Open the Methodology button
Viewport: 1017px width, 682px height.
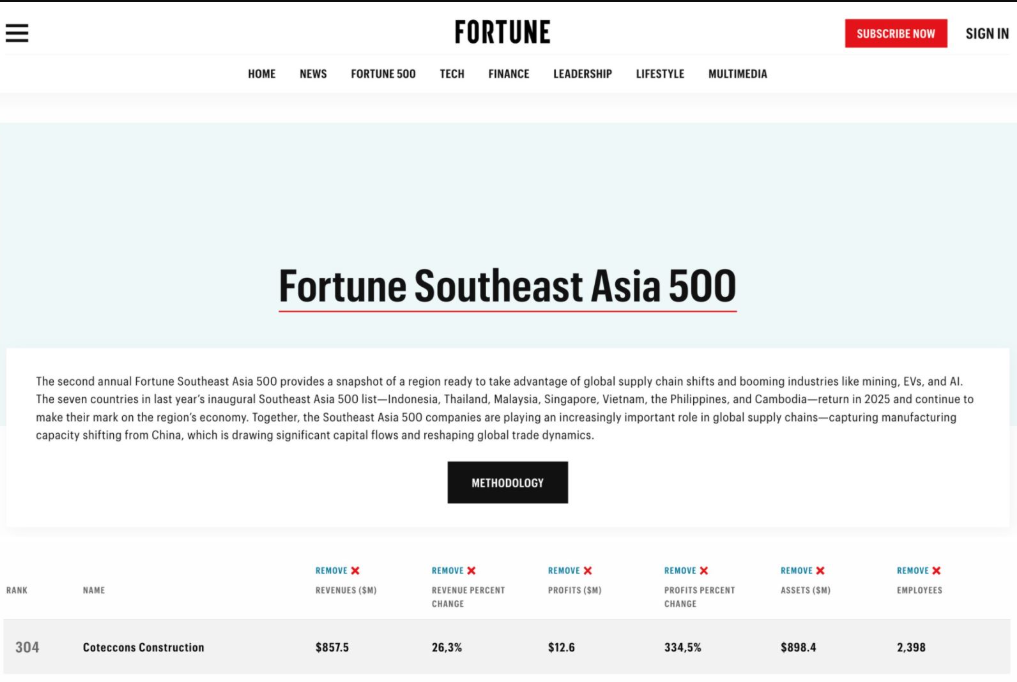(508, 483)
